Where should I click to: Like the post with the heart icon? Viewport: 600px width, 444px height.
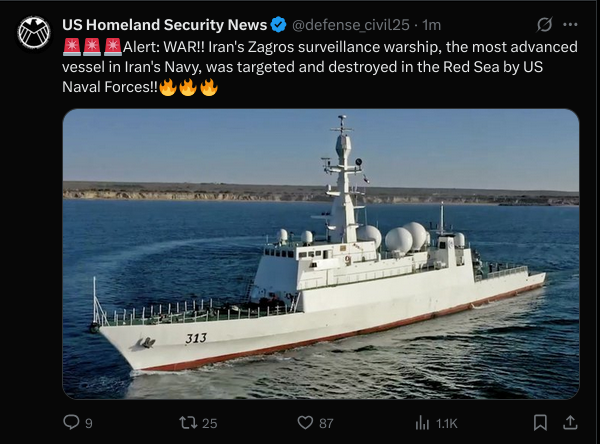pyautogui.click(x=297, y=423)
